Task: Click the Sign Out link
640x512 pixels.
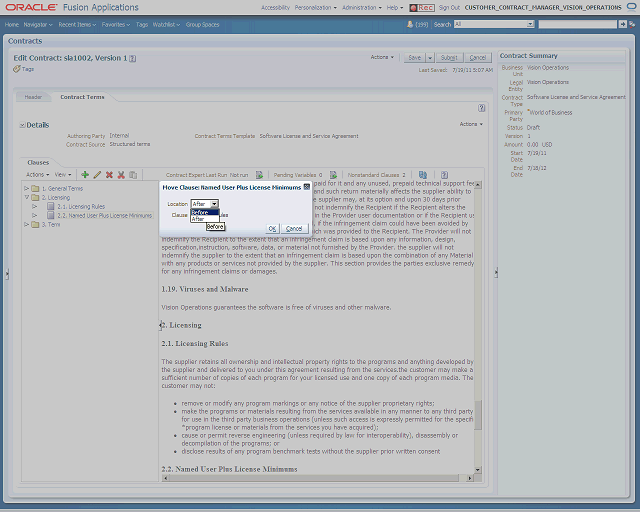Action: click(x=449, y=7)
